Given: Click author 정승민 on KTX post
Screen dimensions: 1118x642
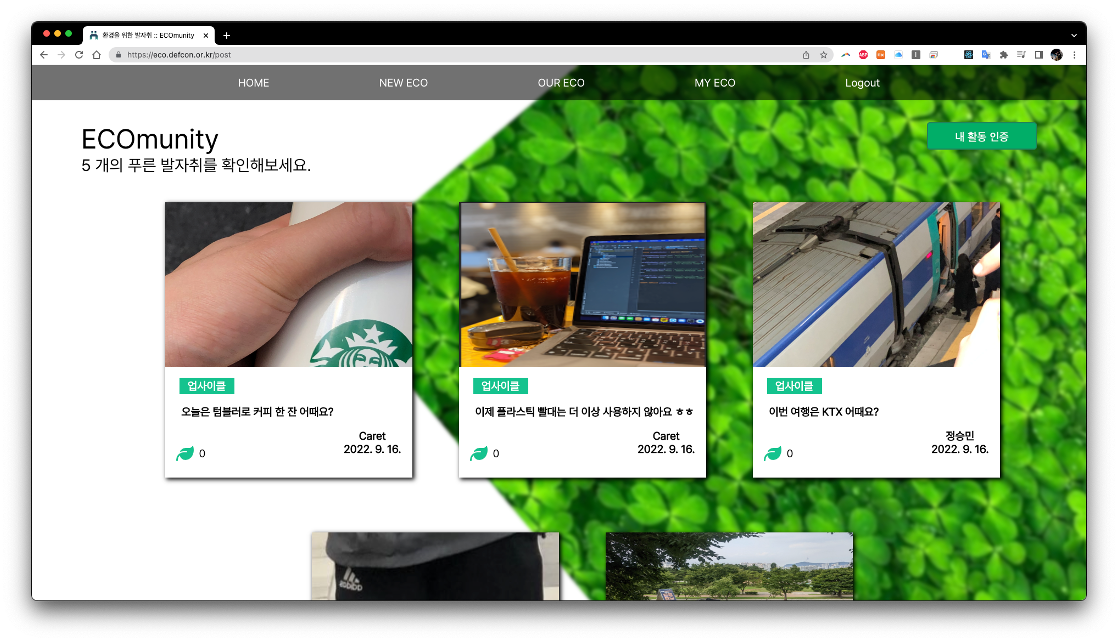Looking at the screenshot, I should [960, 436].
